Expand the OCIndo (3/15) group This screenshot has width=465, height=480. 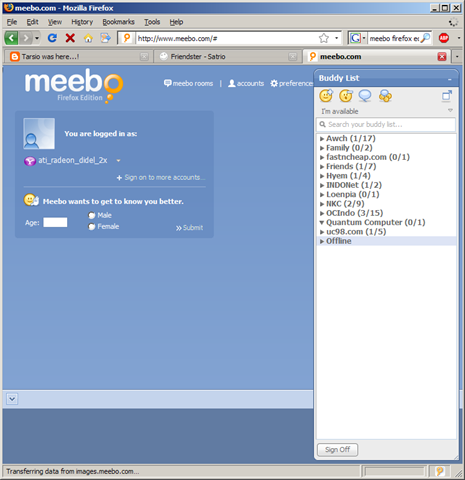pos(322,213)
